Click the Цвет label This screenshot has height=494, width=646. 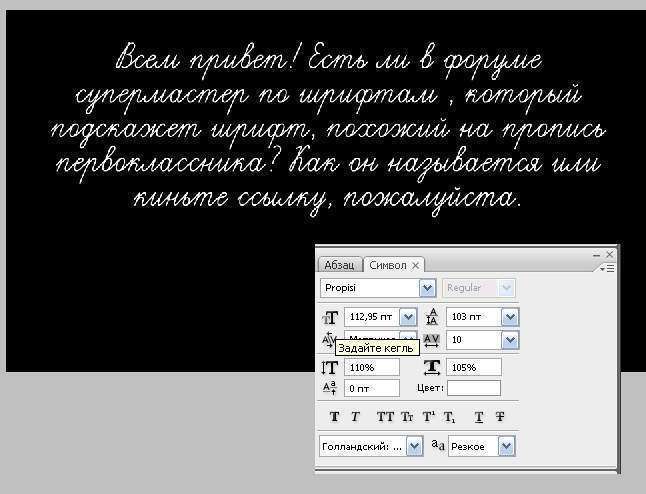[430, 388]
